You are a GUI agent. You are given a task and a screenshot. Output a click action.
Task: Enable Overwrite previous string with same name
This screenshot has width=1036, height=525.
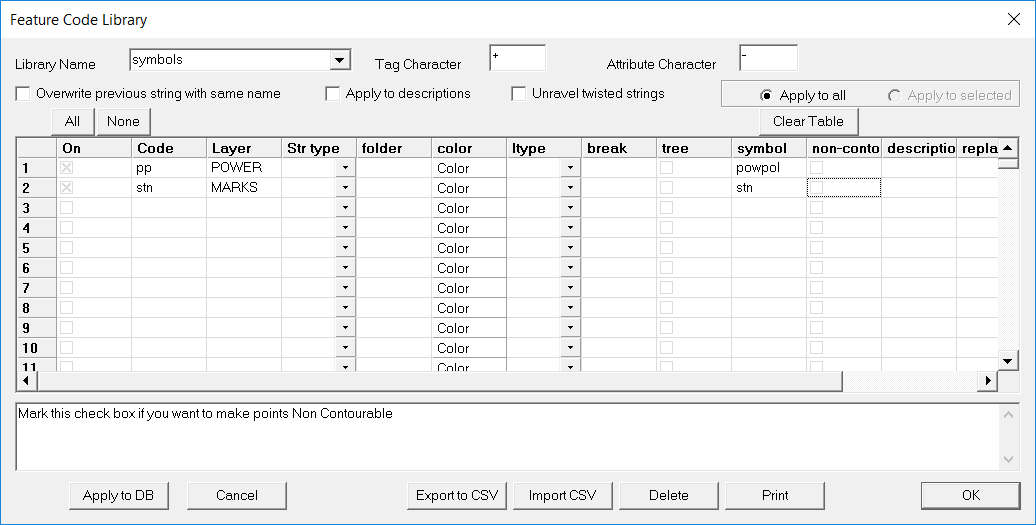pyautogui.click(x=23, y=94)
